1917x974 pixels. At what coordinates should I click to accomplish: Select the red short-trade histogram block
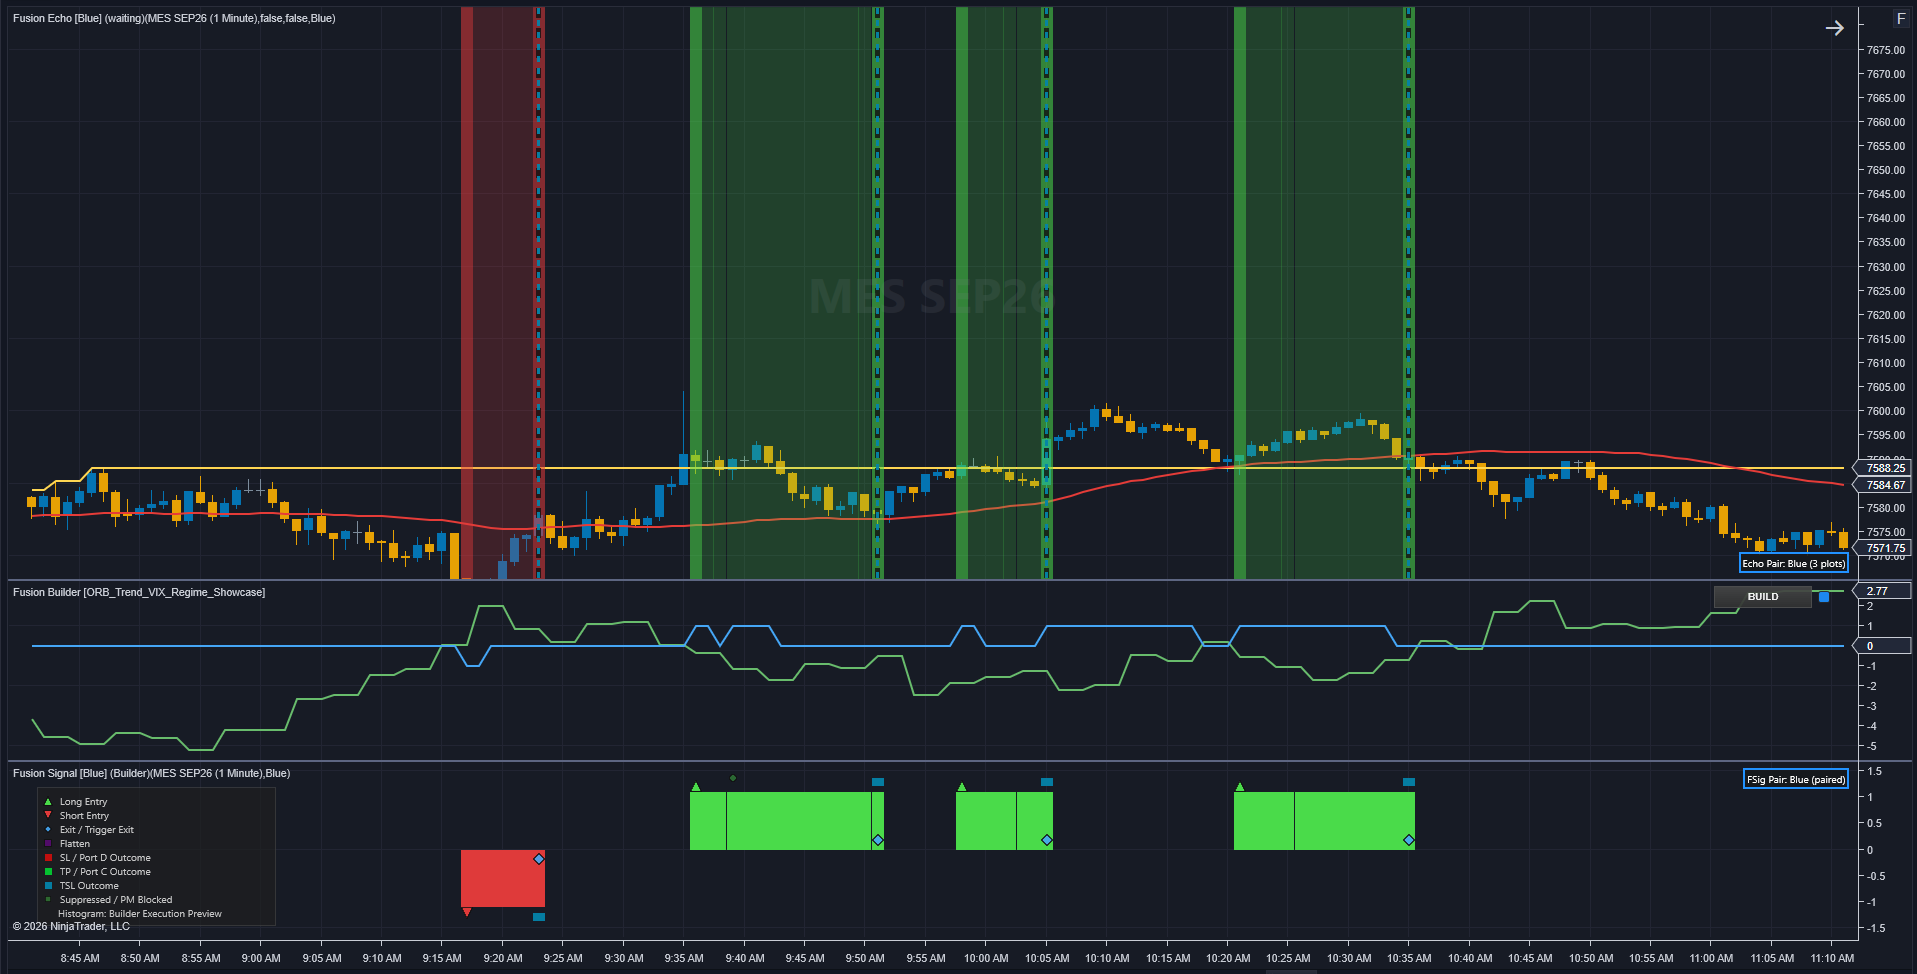503,878
